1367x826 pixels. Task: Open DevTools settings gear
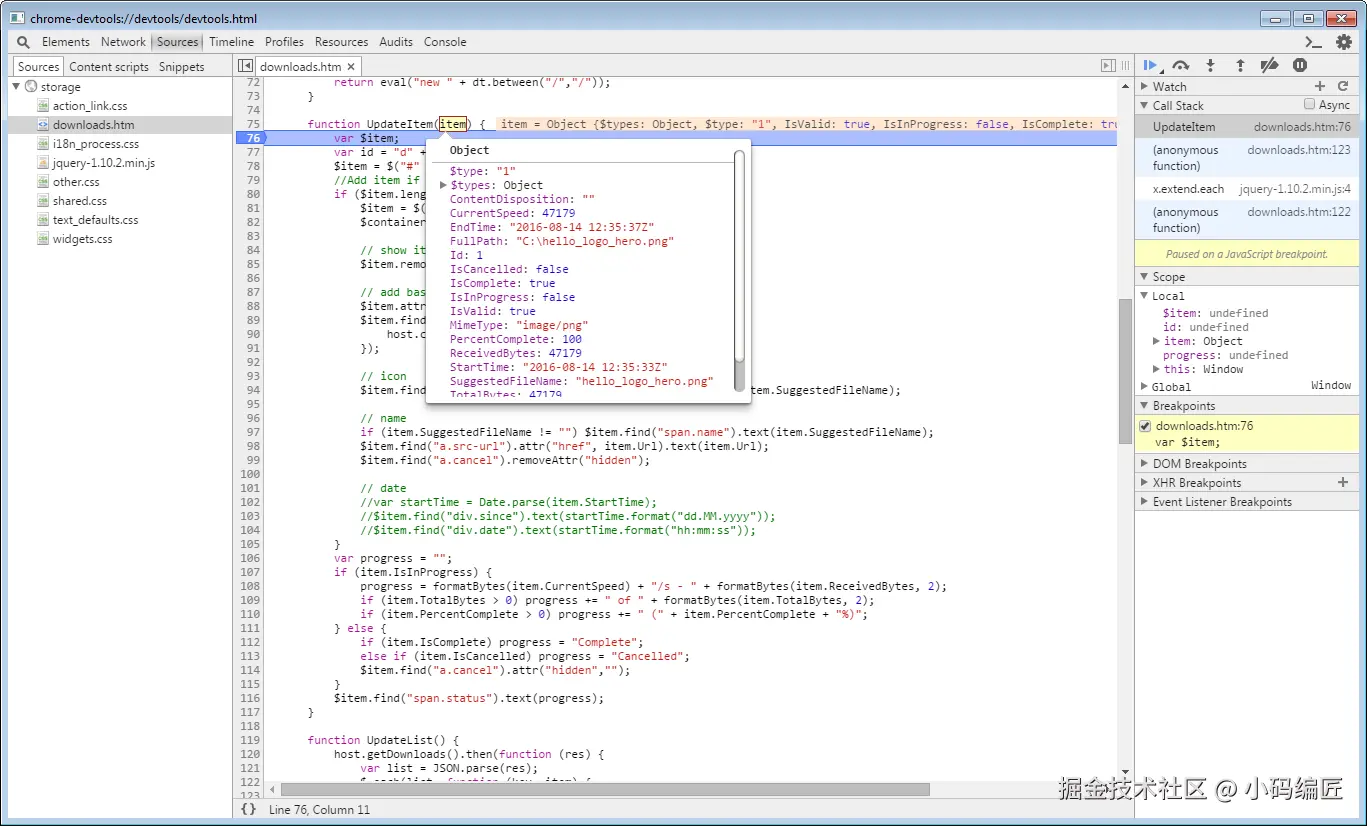pos(1344,42)
